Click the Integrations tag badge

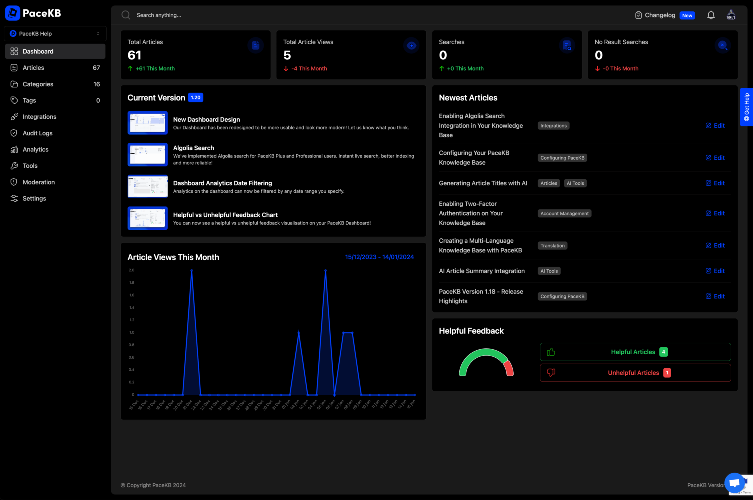tap(554, 126)
